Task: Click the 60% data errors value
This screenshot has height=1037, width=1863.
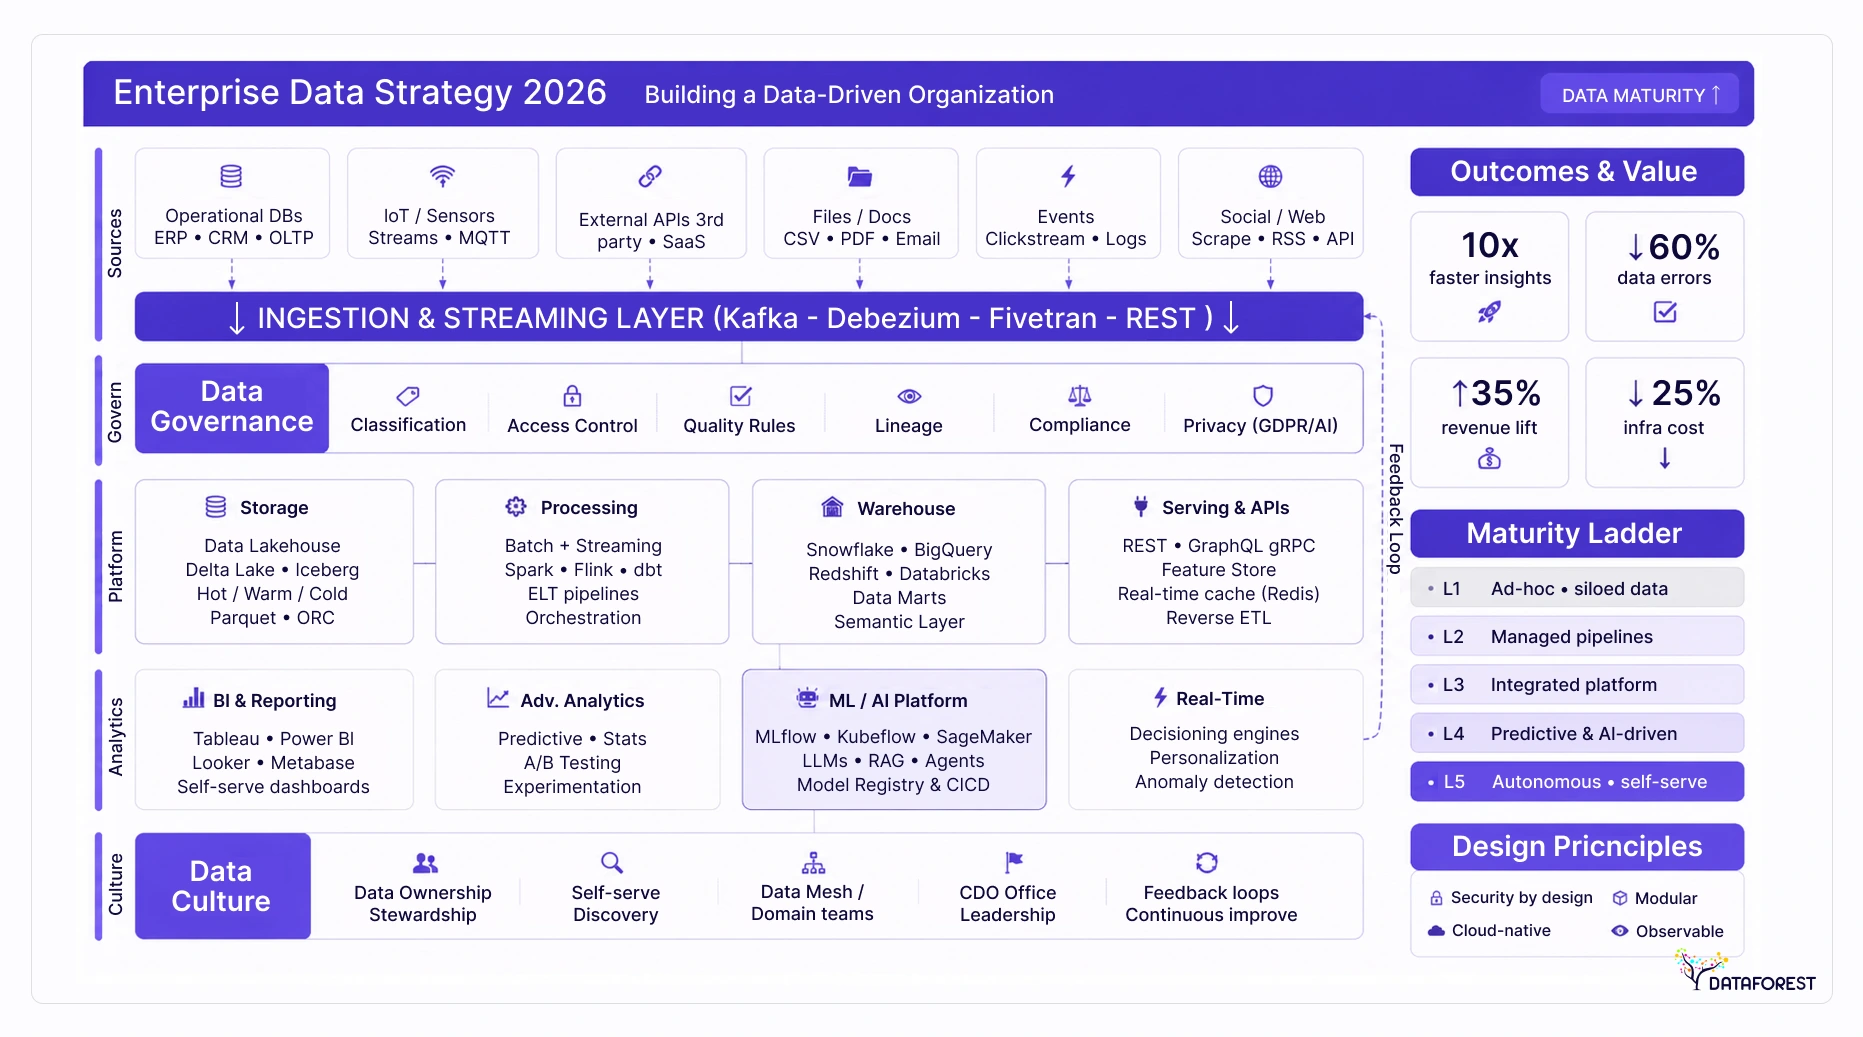Action: point(1674,247)
